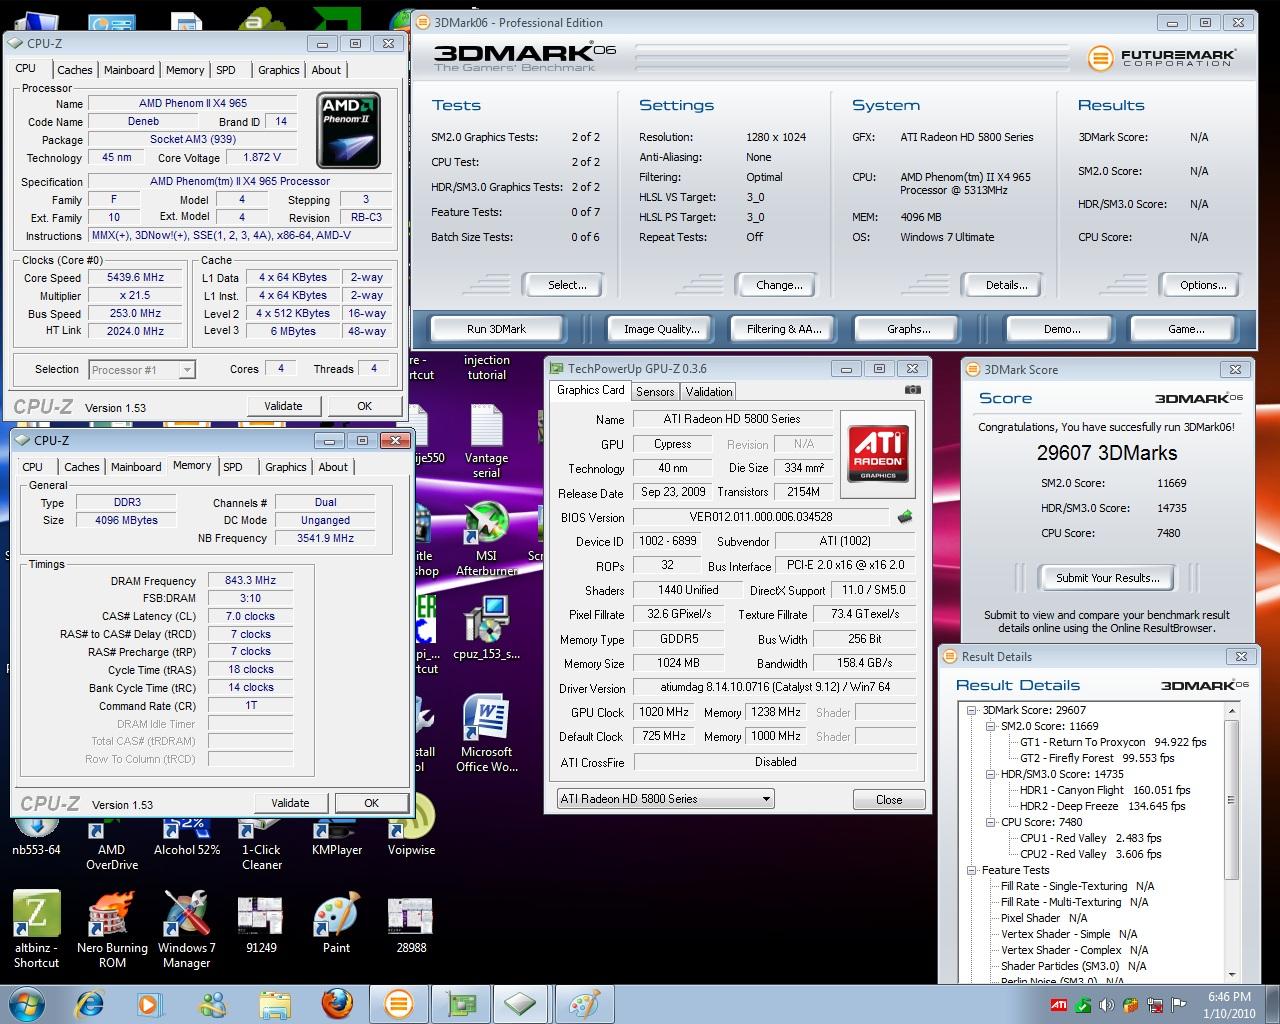Open the 28988 screenshot file on desktop
The width and height of the screenshot is (1280, 1024).
click(411, 923)
